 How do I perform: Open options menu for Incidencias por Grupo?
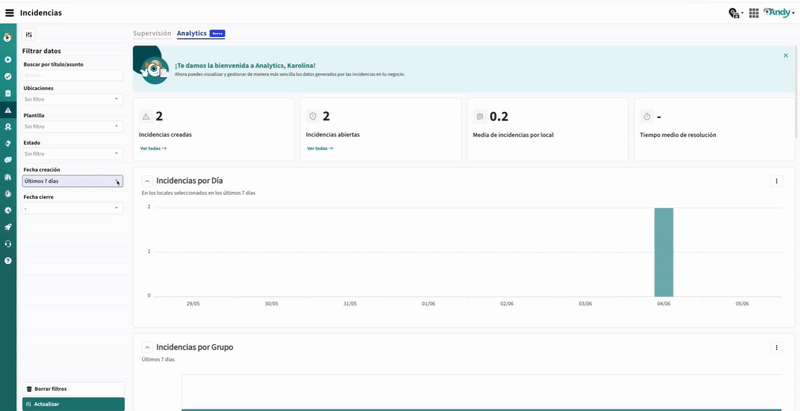(x=776, y=348)
